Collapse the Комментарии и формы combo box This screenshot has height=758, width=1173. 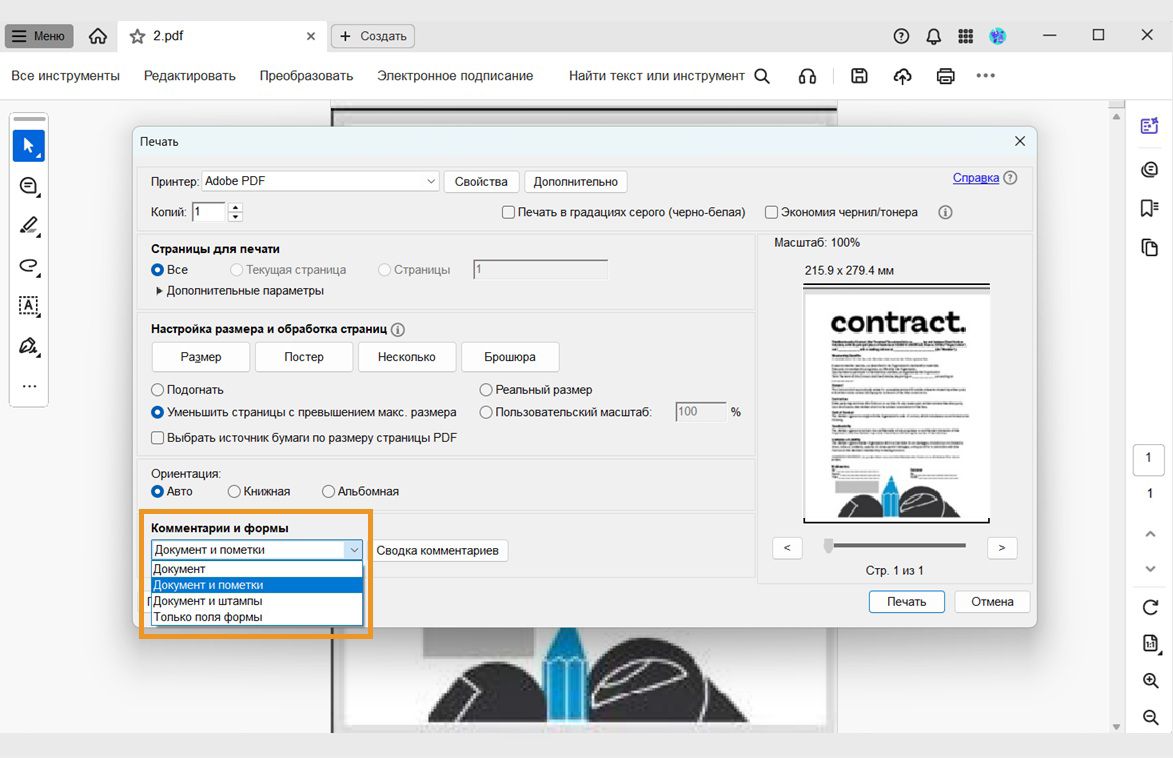(257, 550)
